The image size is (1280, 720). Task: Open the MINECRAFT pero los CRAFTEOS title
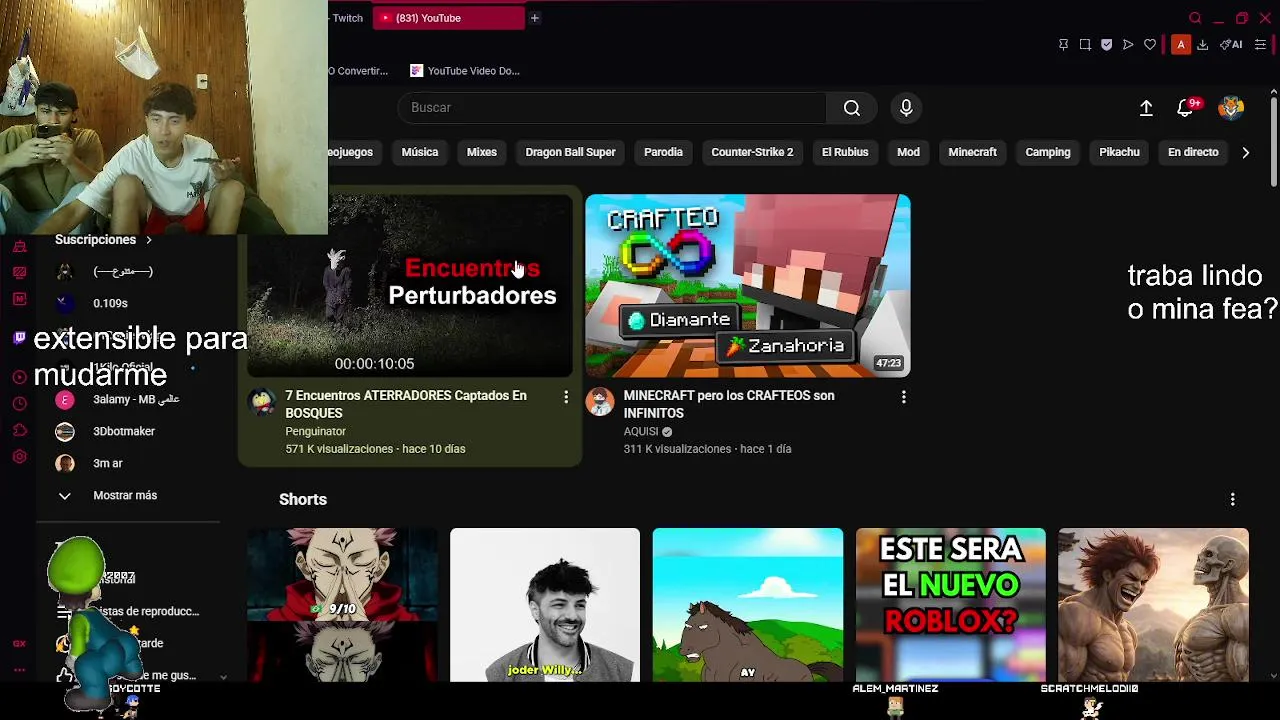point(729,404)
